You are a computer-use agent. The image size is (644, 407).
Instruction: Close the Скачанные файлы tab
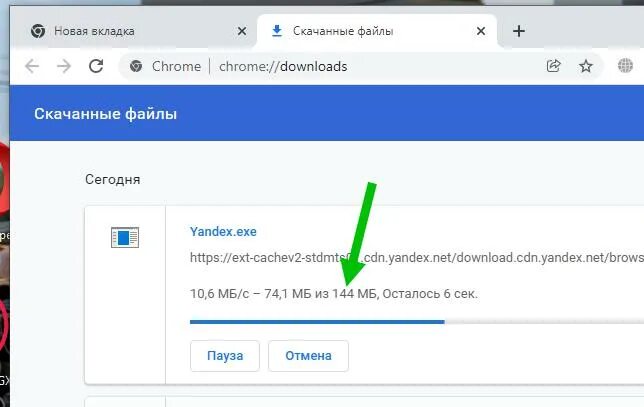coord(481,31)
